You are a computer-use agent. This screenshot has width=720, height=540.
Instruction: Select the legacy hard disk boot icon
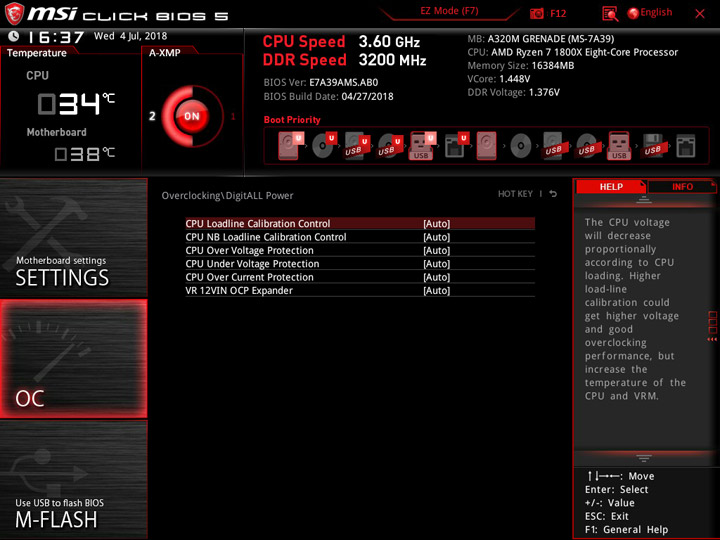[487, 146]
